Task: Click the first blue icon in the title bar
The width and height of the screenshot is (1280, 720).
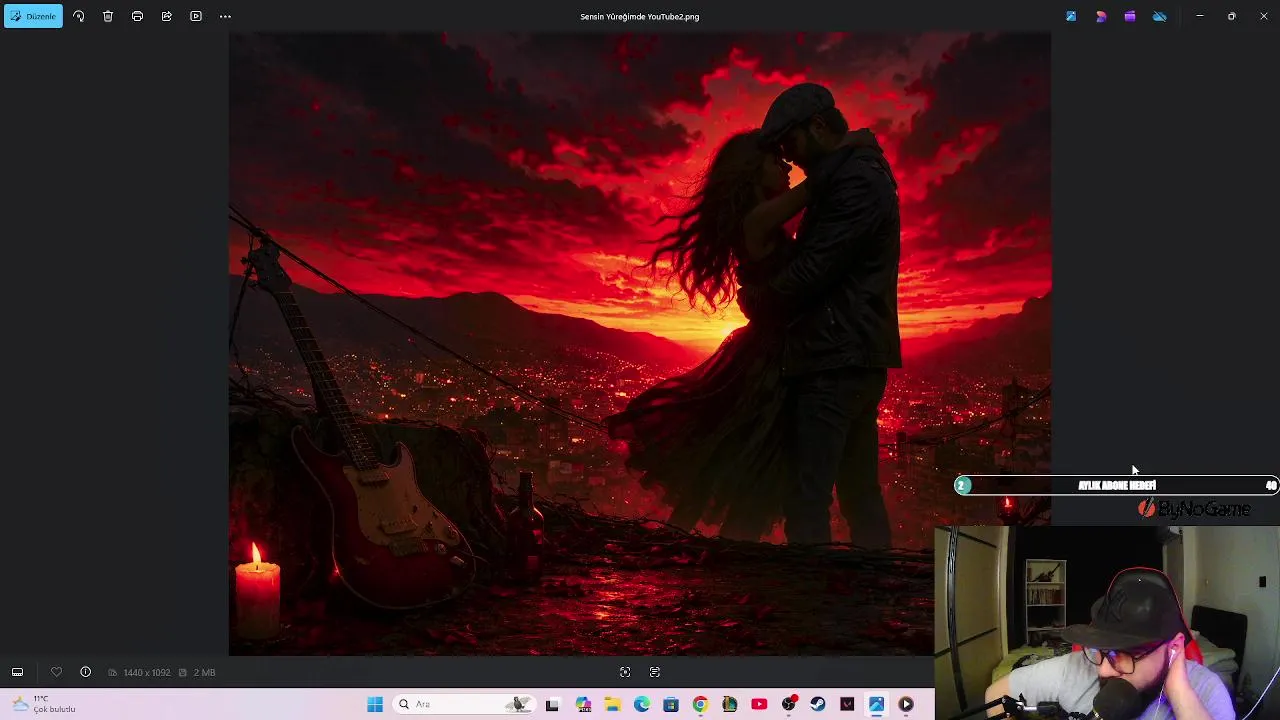Action: [x=1071, y=16]
